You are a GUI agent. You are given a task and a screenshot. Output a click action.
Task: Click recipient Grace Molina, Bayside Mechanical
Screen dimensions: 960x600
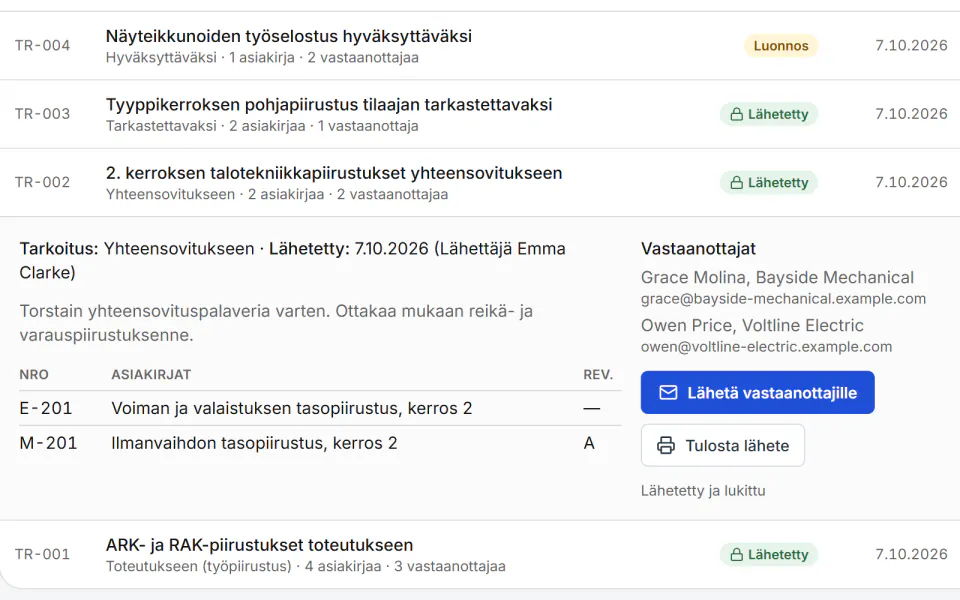777,277
